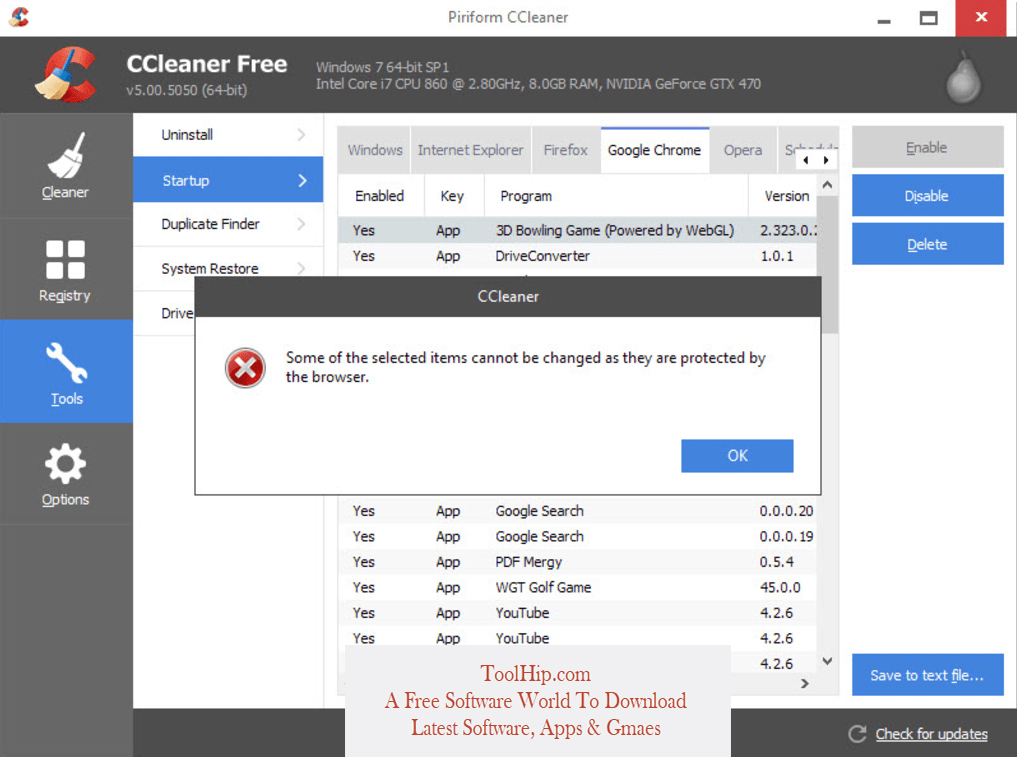1017x757 pixels.
Task: Open the Duplicate Finder tool
Action: point(228,224)
